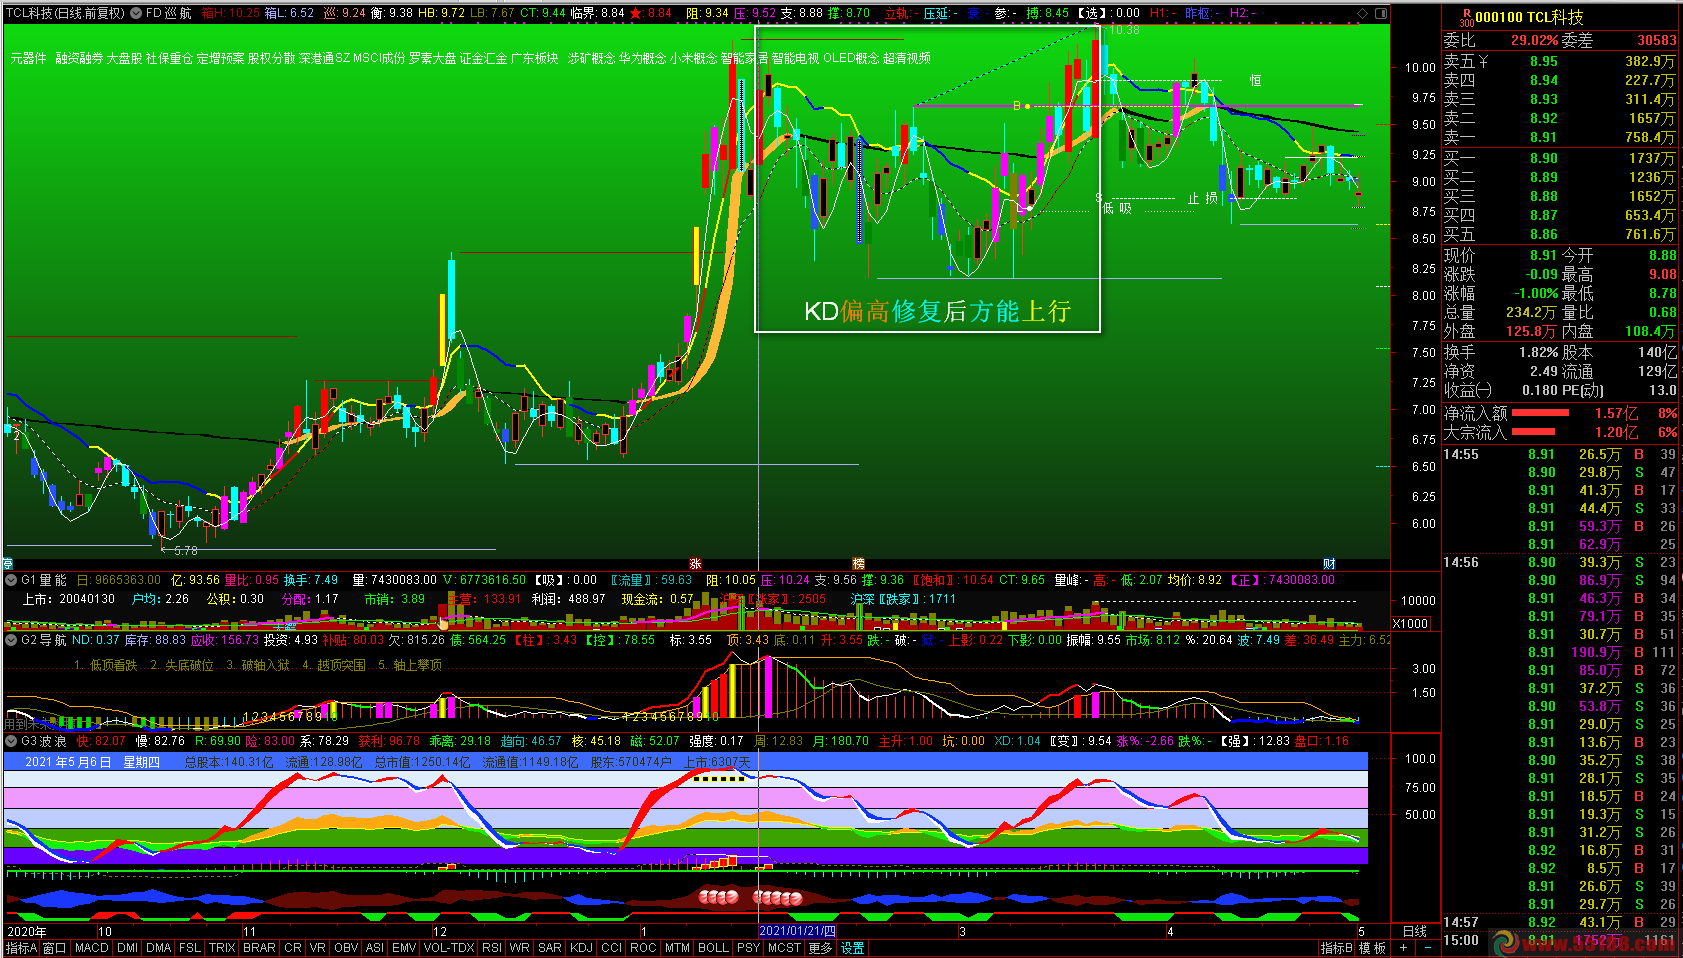Expand the G3 波浪 panel dropdown arrow
1683x958 pixels.
click(11, 741)
